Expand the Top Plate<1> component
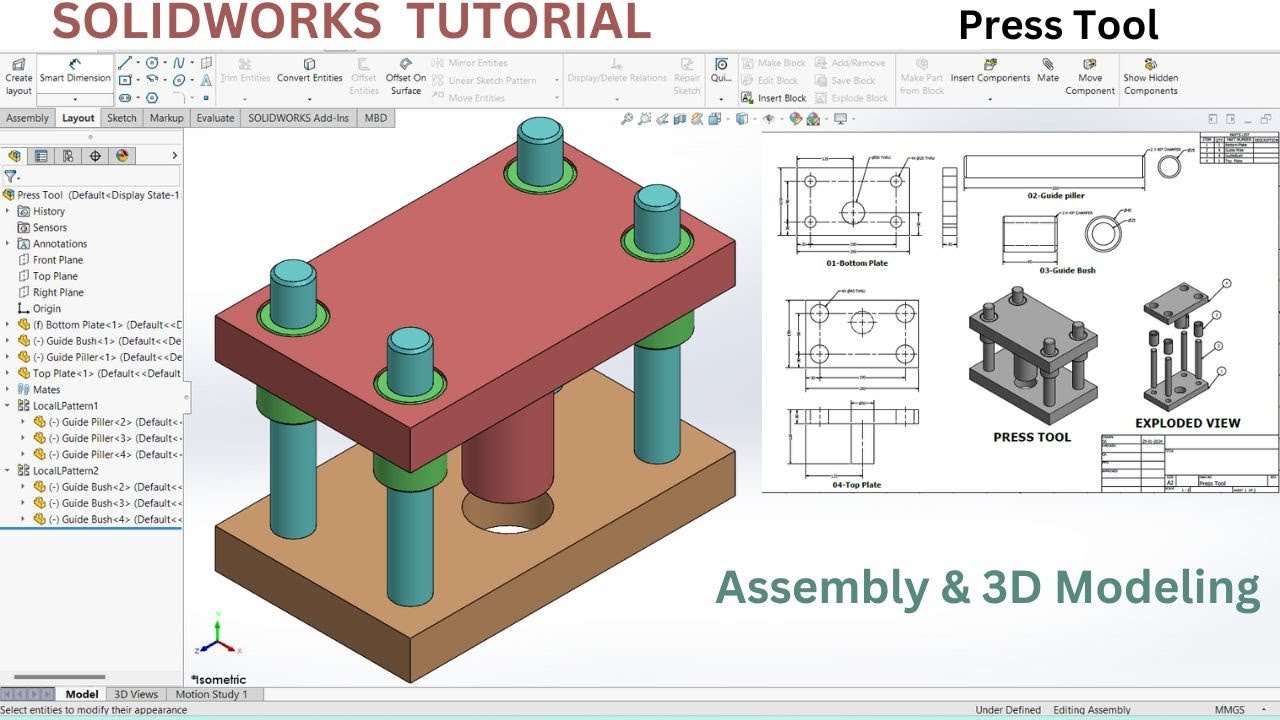 (9, 373)
